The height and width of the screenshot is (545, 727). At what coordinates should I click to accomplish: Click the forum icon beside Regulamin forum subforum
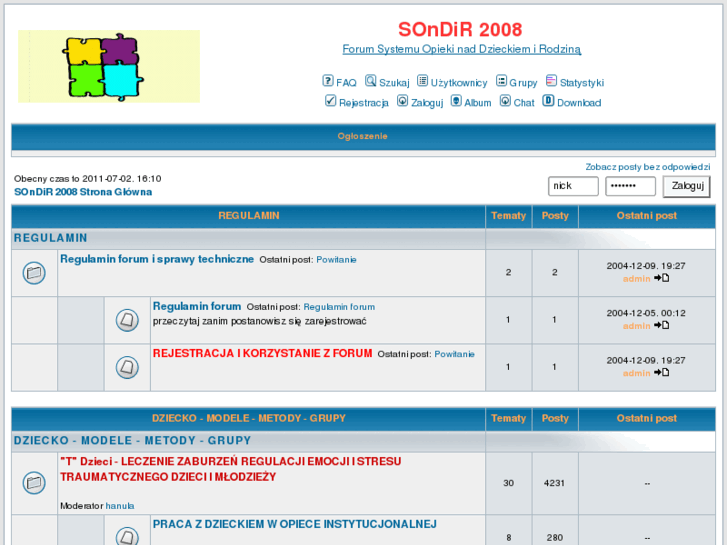tap(127, 320)
